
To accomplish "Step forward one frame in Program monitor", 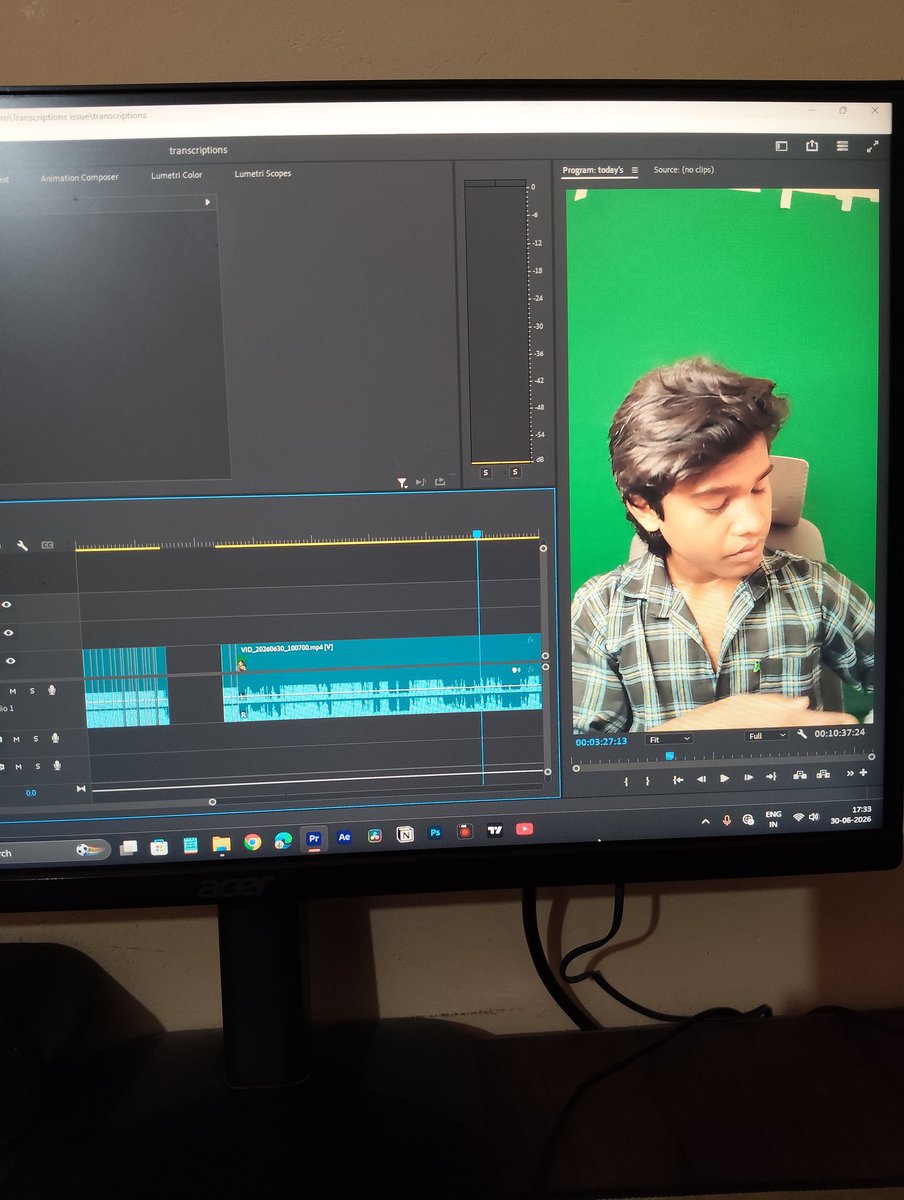I will (x=748, y=777).
